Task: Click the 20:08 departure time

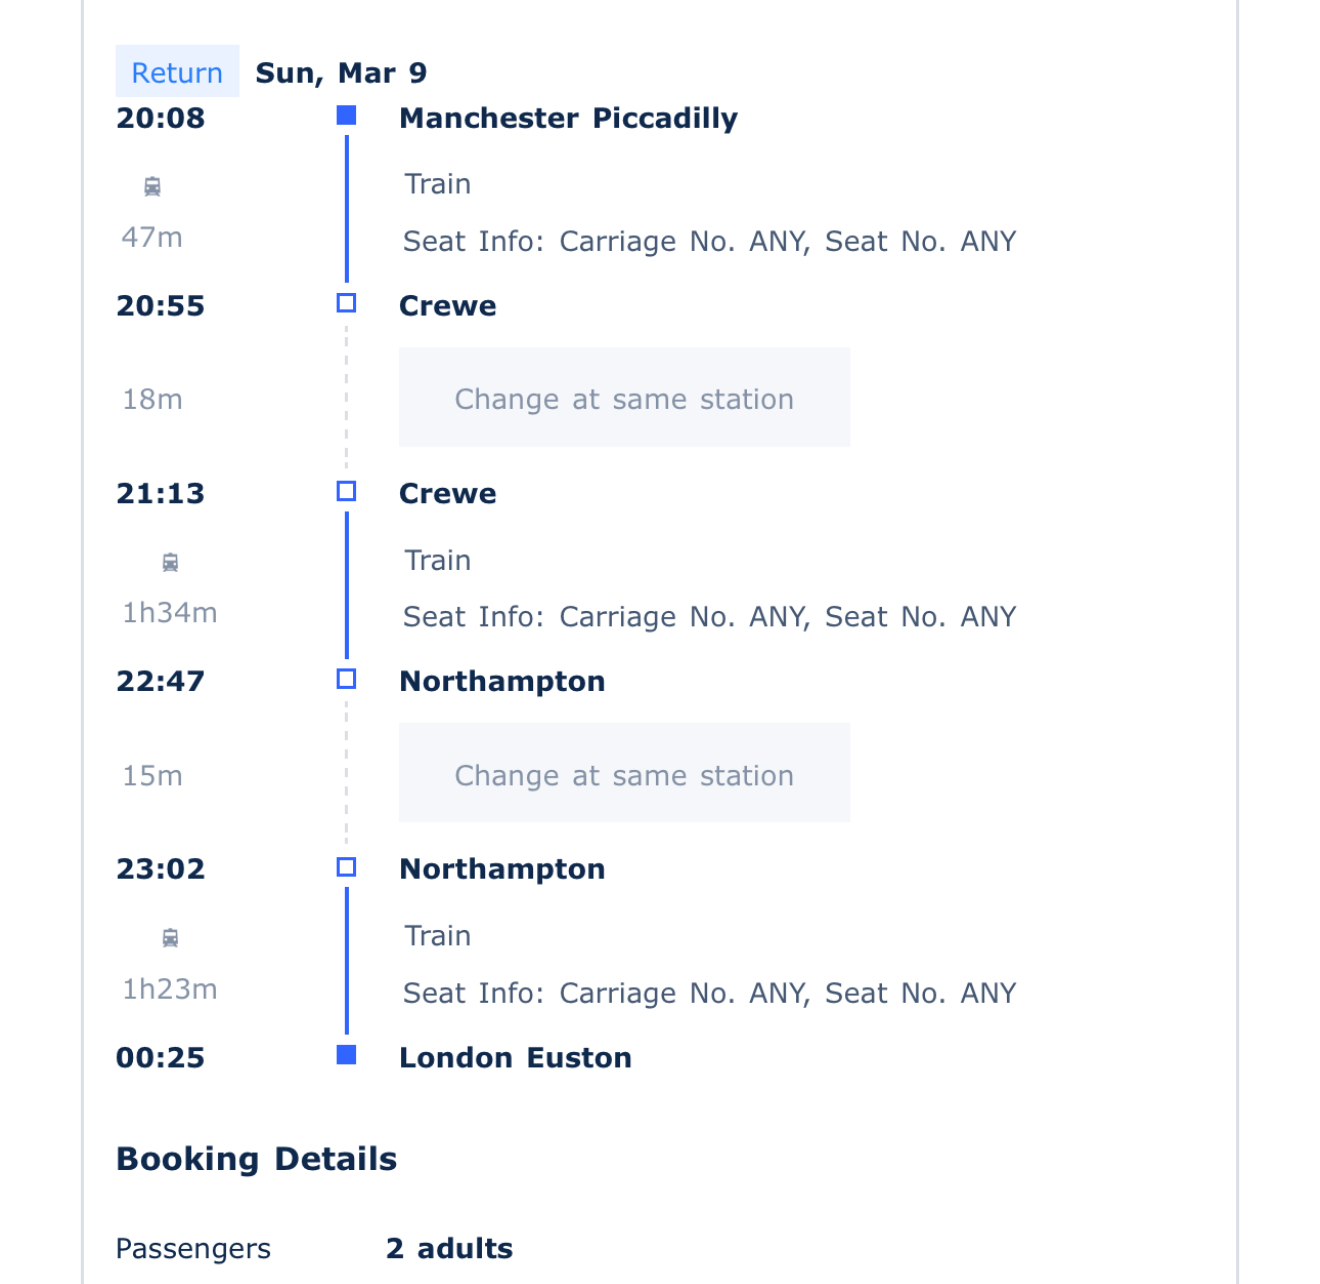Action: pos(160,118)
